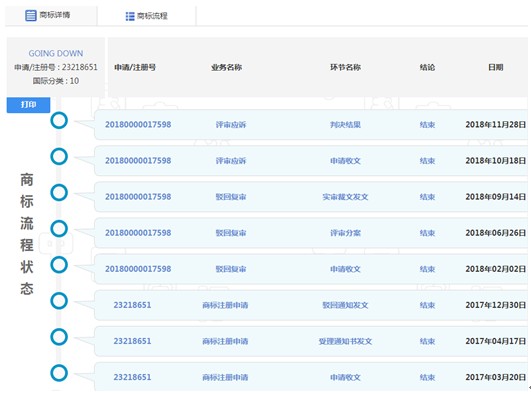Click 驳回复审 in the 2018年06月26日 row
This screenshot has height=394, width=531.
point(231,233)
